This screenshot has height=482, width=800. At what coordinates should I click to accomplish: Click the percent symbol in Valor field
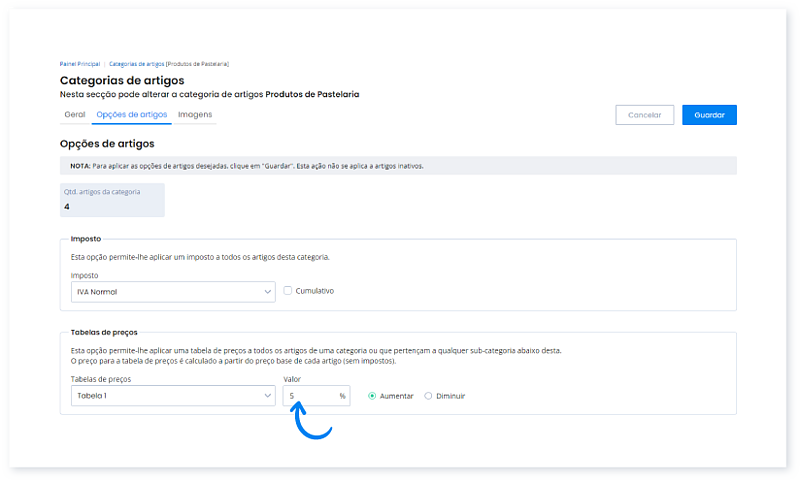click(342, 396)
